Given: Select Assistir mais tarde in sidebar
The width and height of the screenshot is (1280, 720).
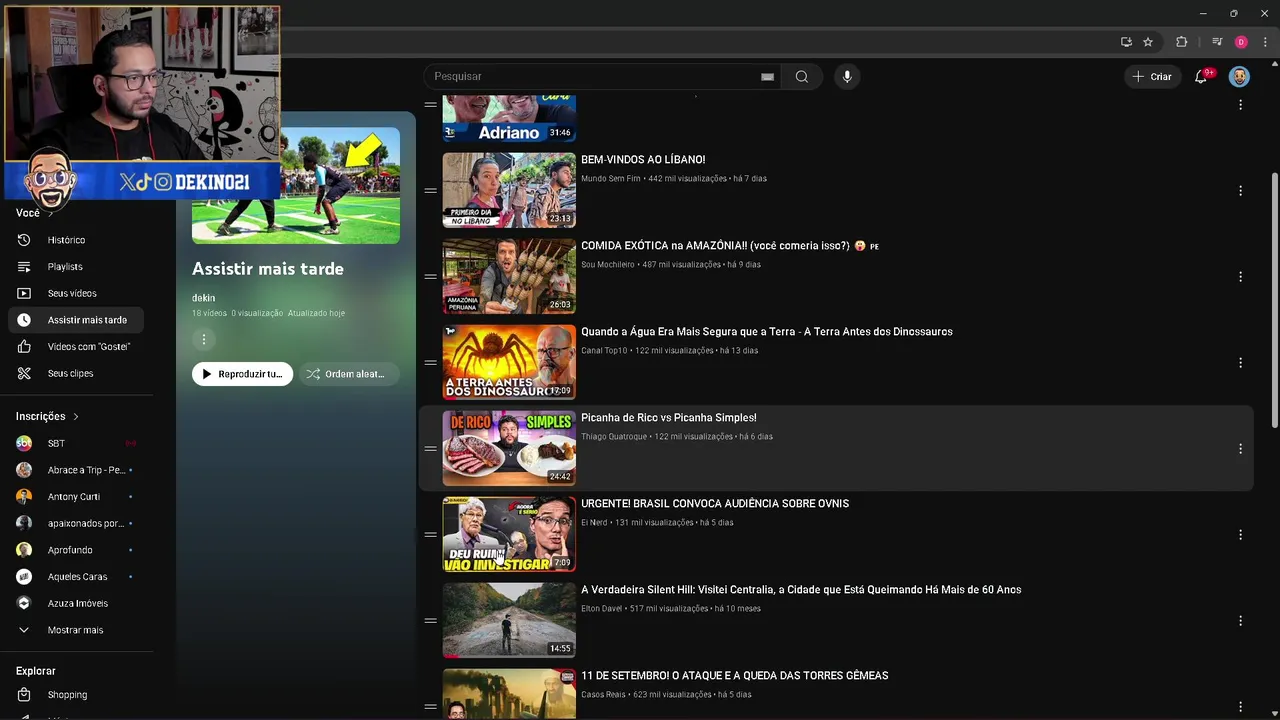Looking at the screenshot, I should click(78, 320).
